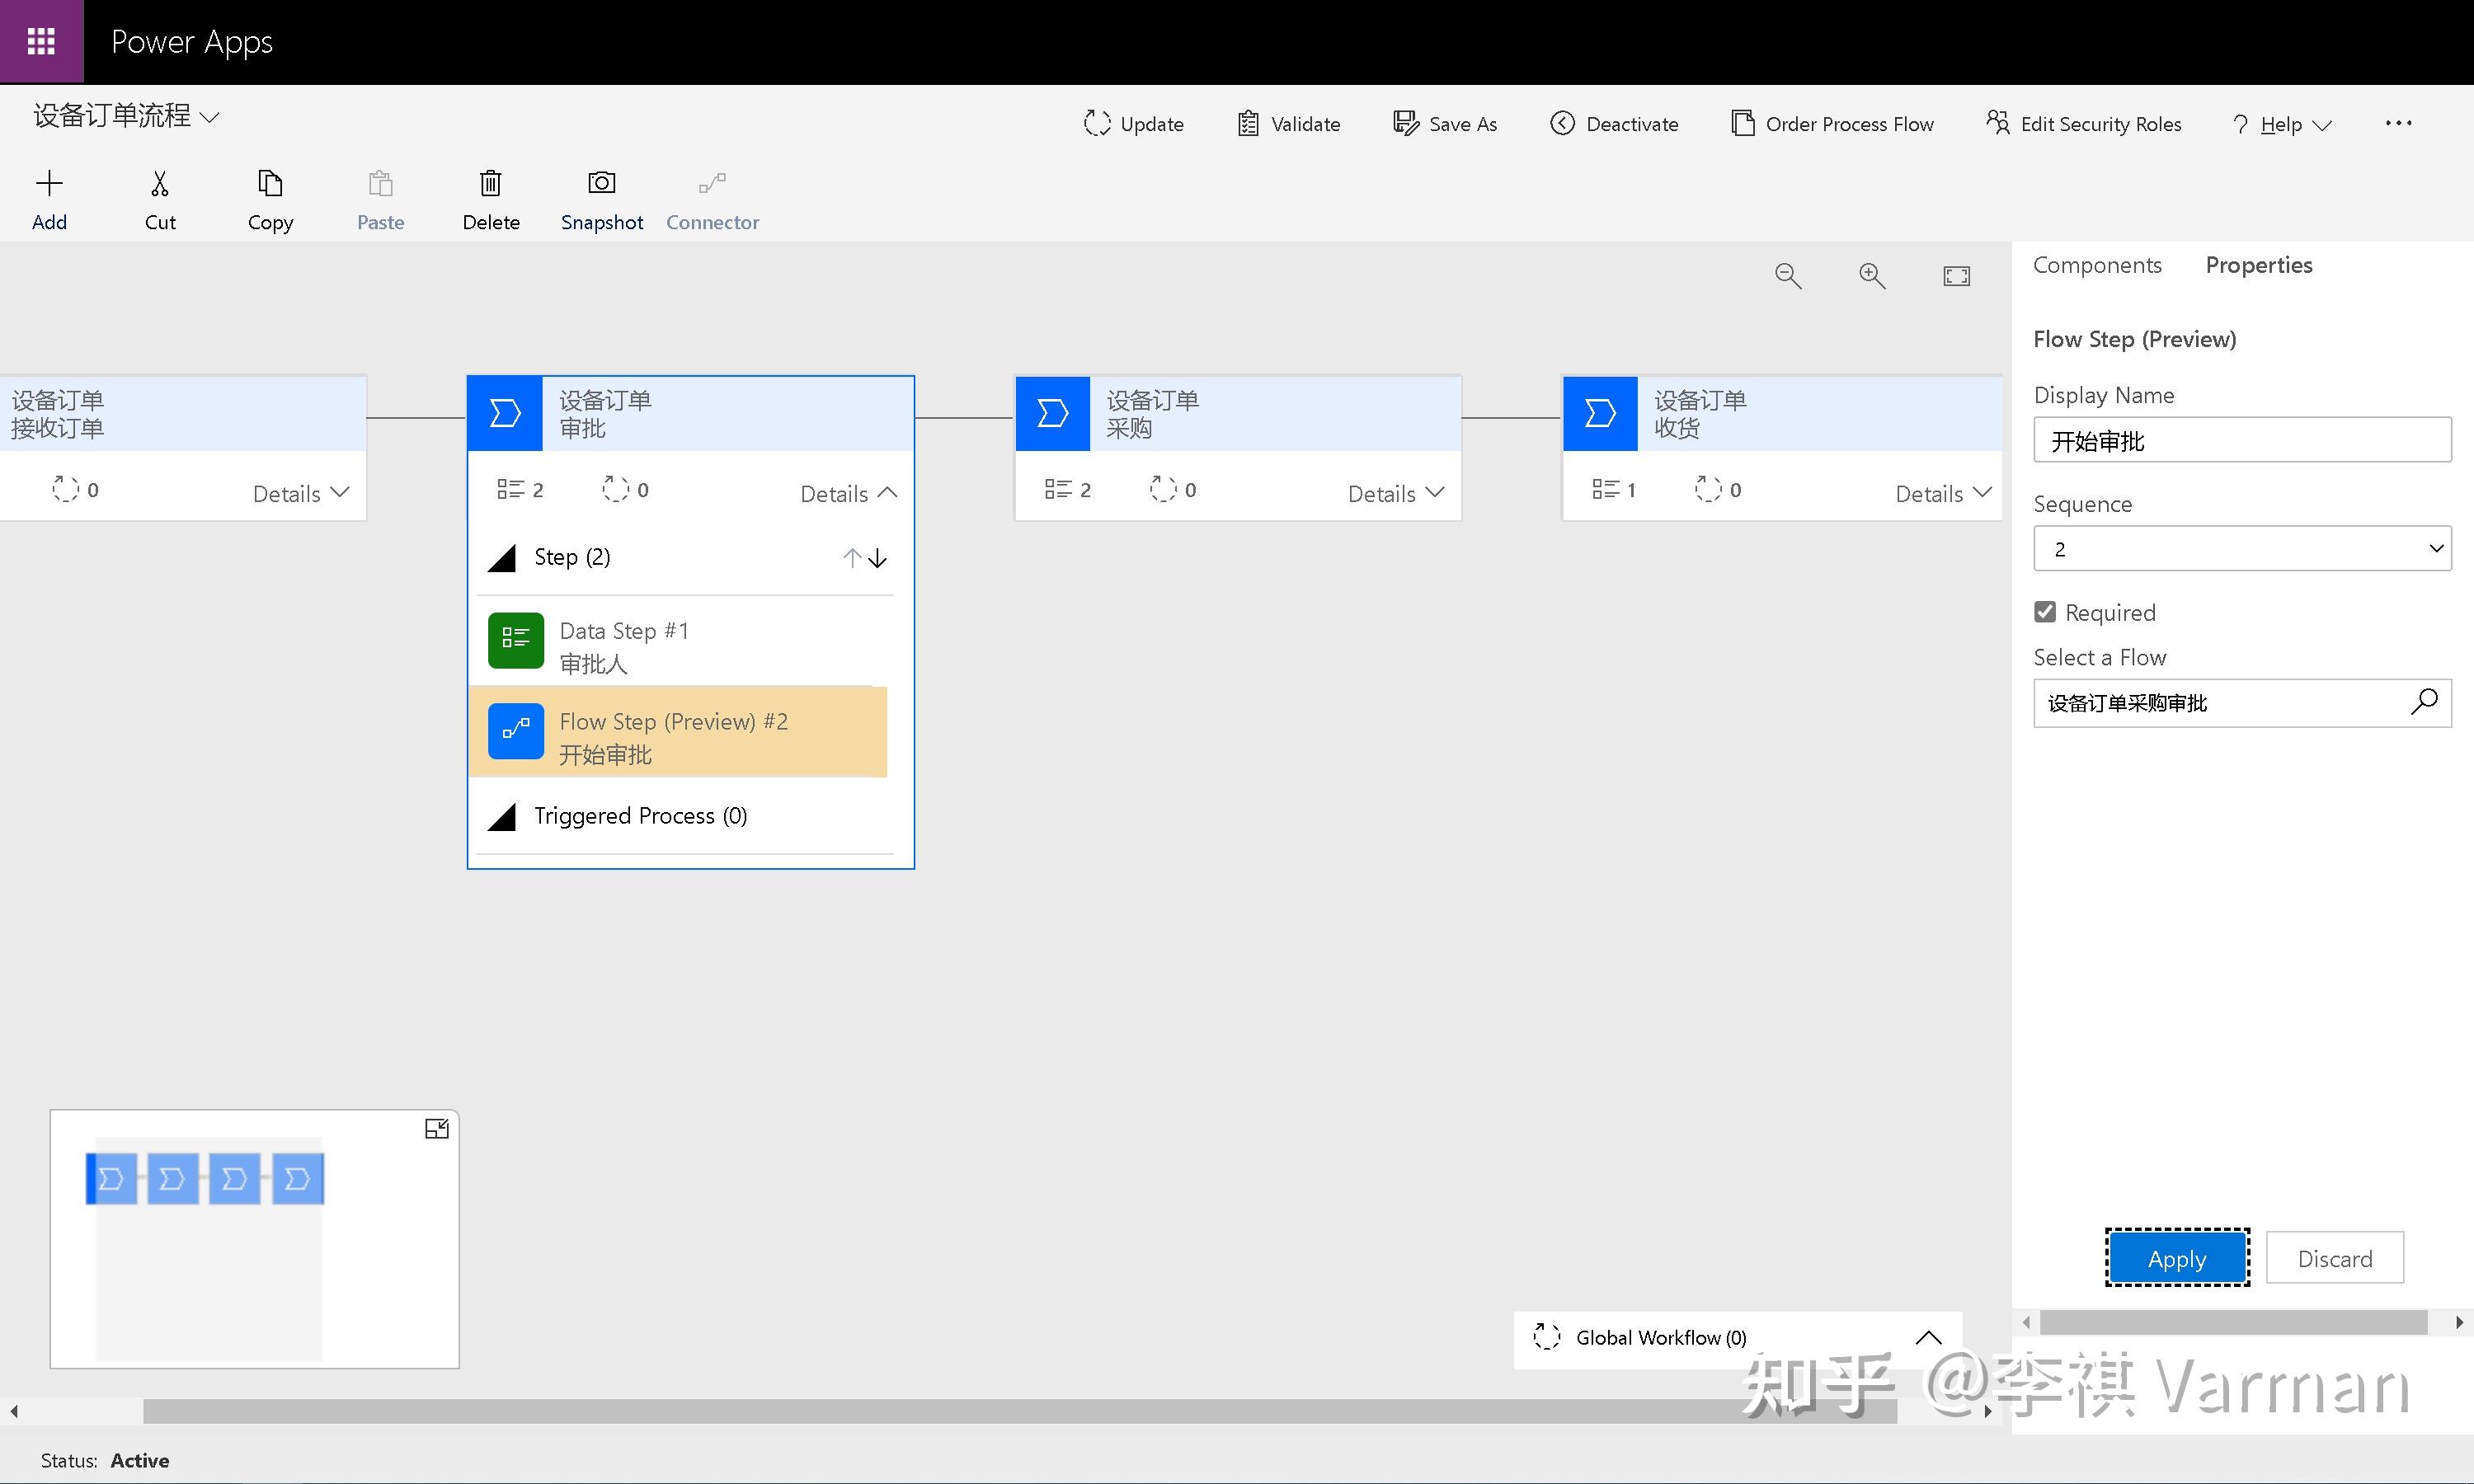The width and height of the screenshot is (2474, 1484).
Task: Click the fit-to-canvas icon
Action: click(1956, 276)
